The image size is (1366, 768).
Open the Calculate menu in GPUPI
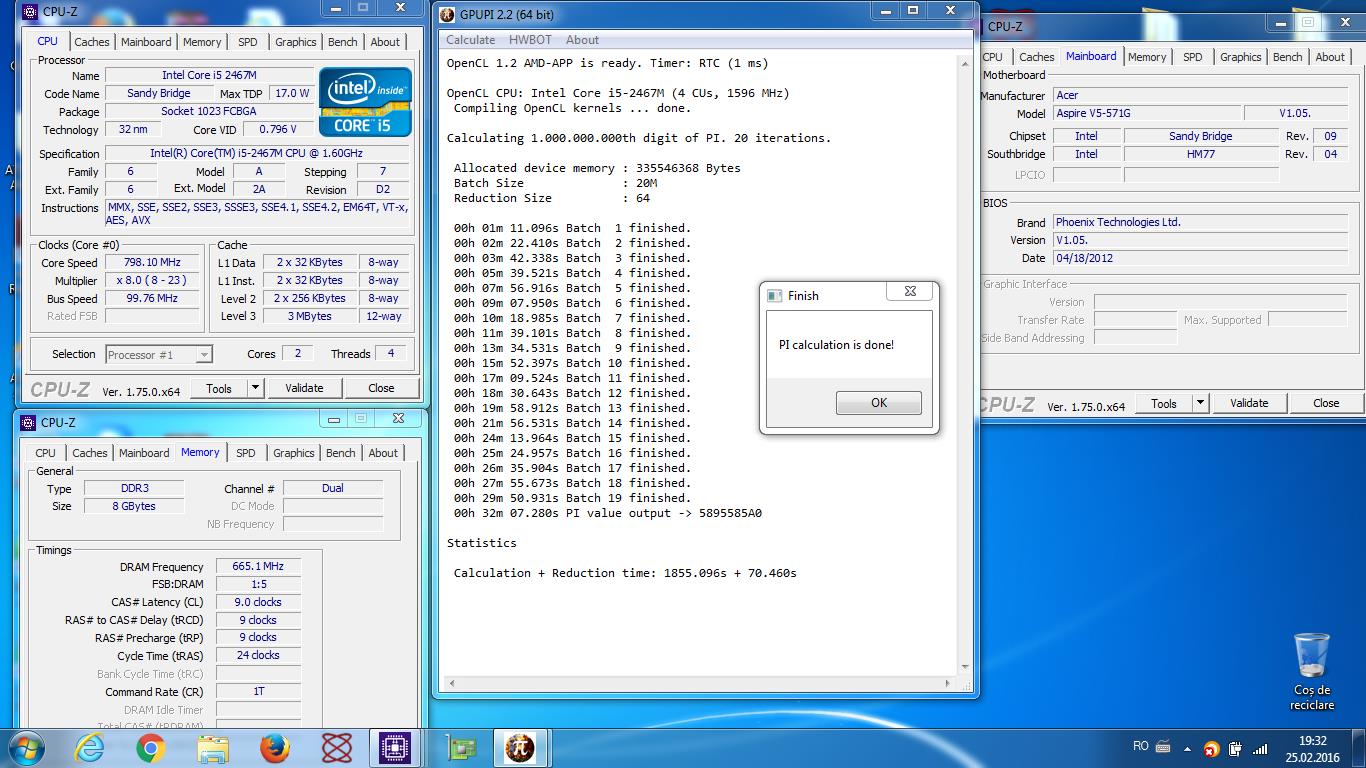[x=470, y=40]
